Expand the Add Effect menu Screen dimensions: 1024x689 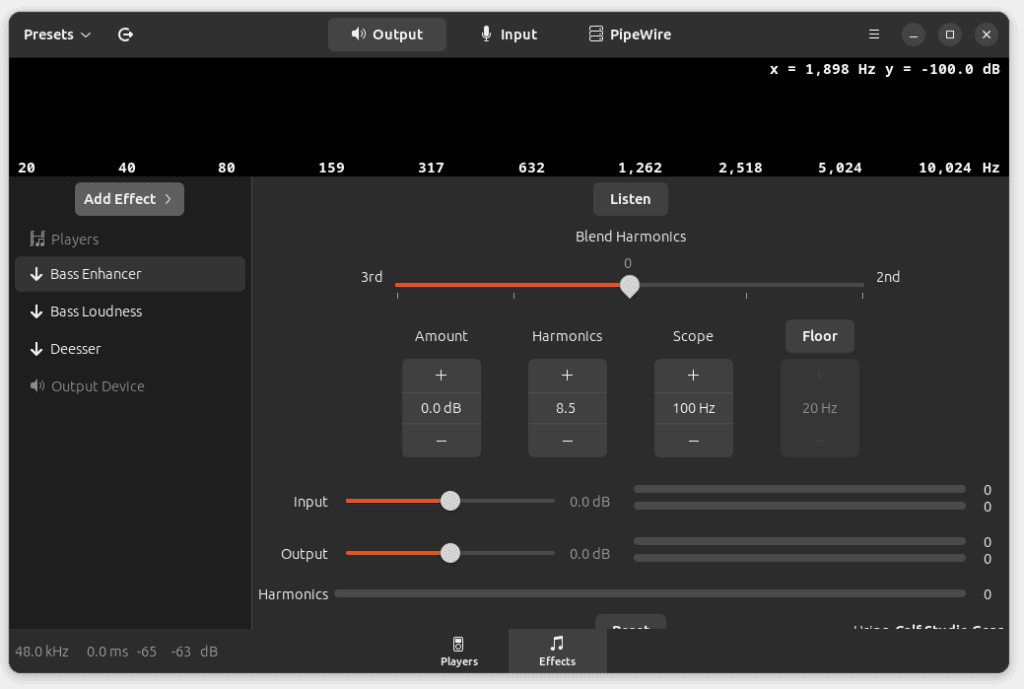[x=129, y=199]
